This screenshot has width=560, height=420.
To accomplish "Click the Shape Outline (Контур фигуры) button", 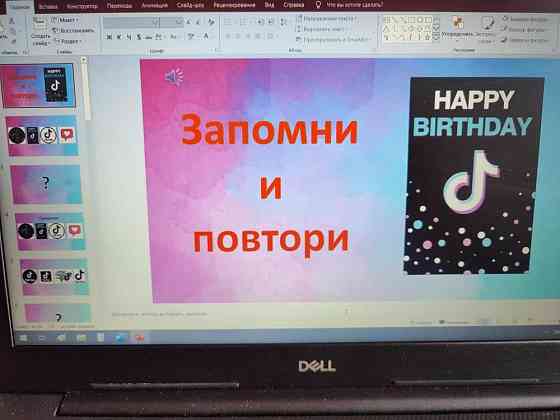I will pos(524,30).
